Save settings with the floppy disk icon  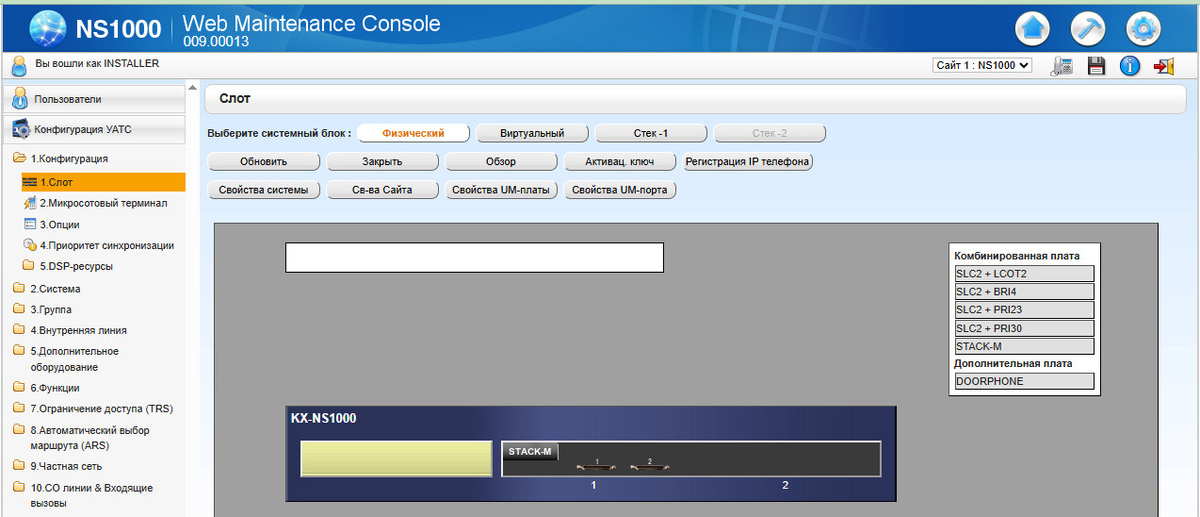(x=1097, y=66)
